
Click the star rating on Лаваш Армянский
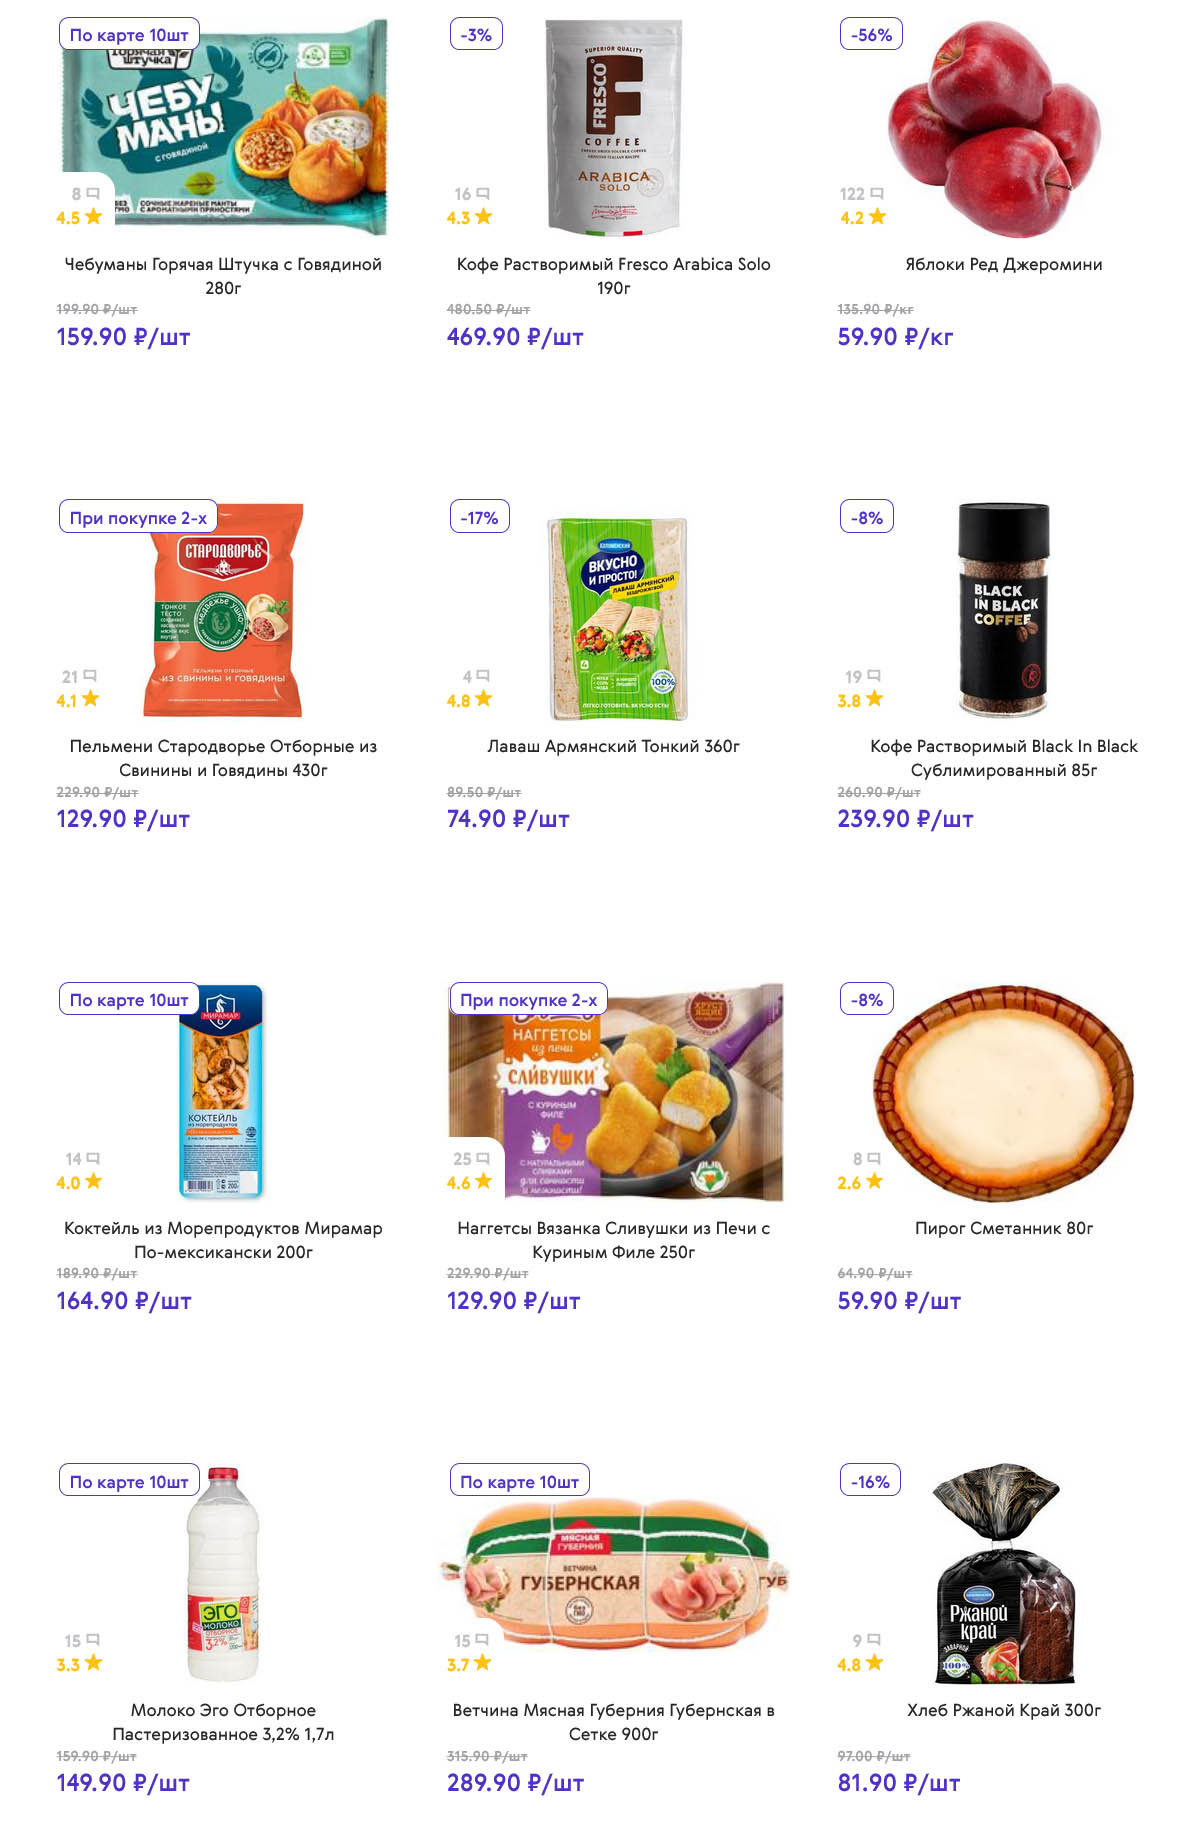click(x=484, y=699)
